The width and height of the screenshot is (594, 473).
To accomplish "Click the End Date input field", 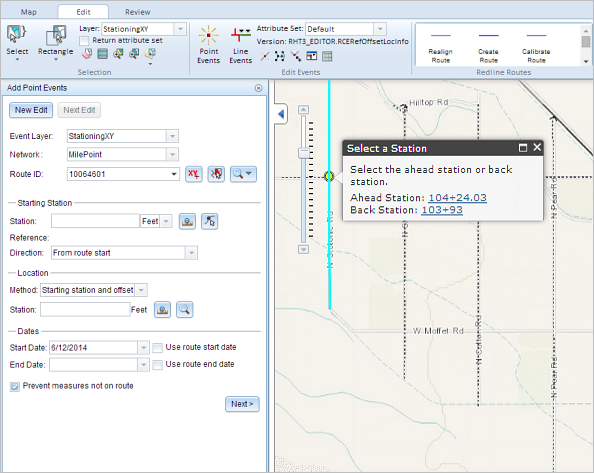I will click(94, 365).
